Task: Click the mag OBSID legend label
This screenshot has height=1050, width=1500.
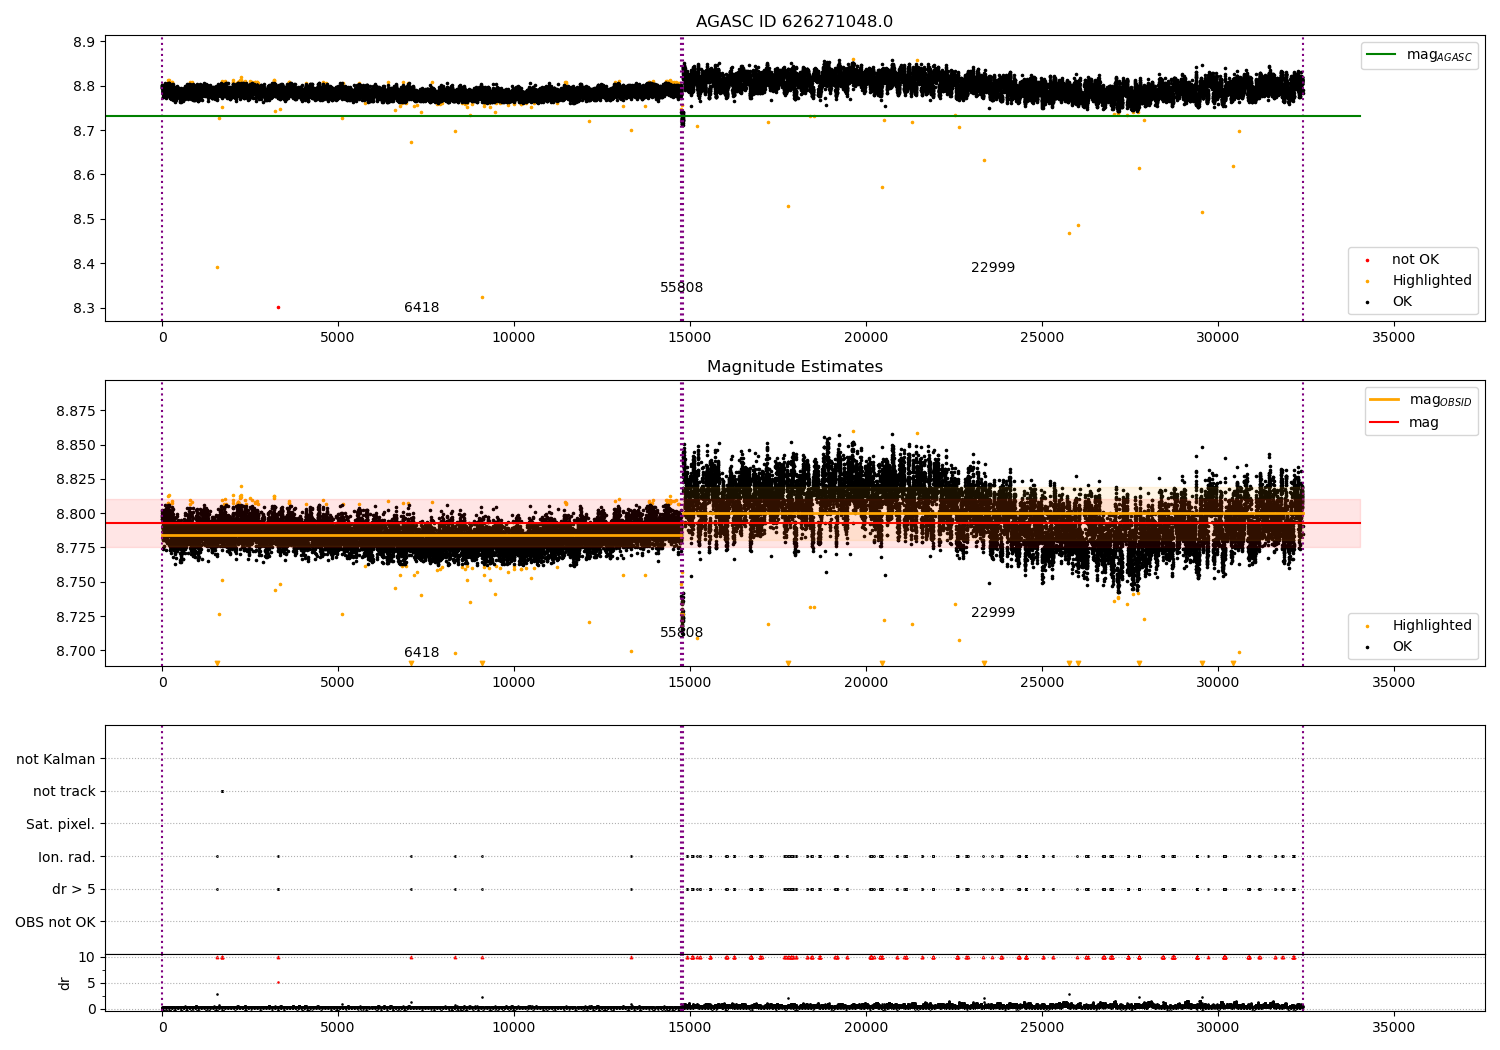Action: [1441, 400]
